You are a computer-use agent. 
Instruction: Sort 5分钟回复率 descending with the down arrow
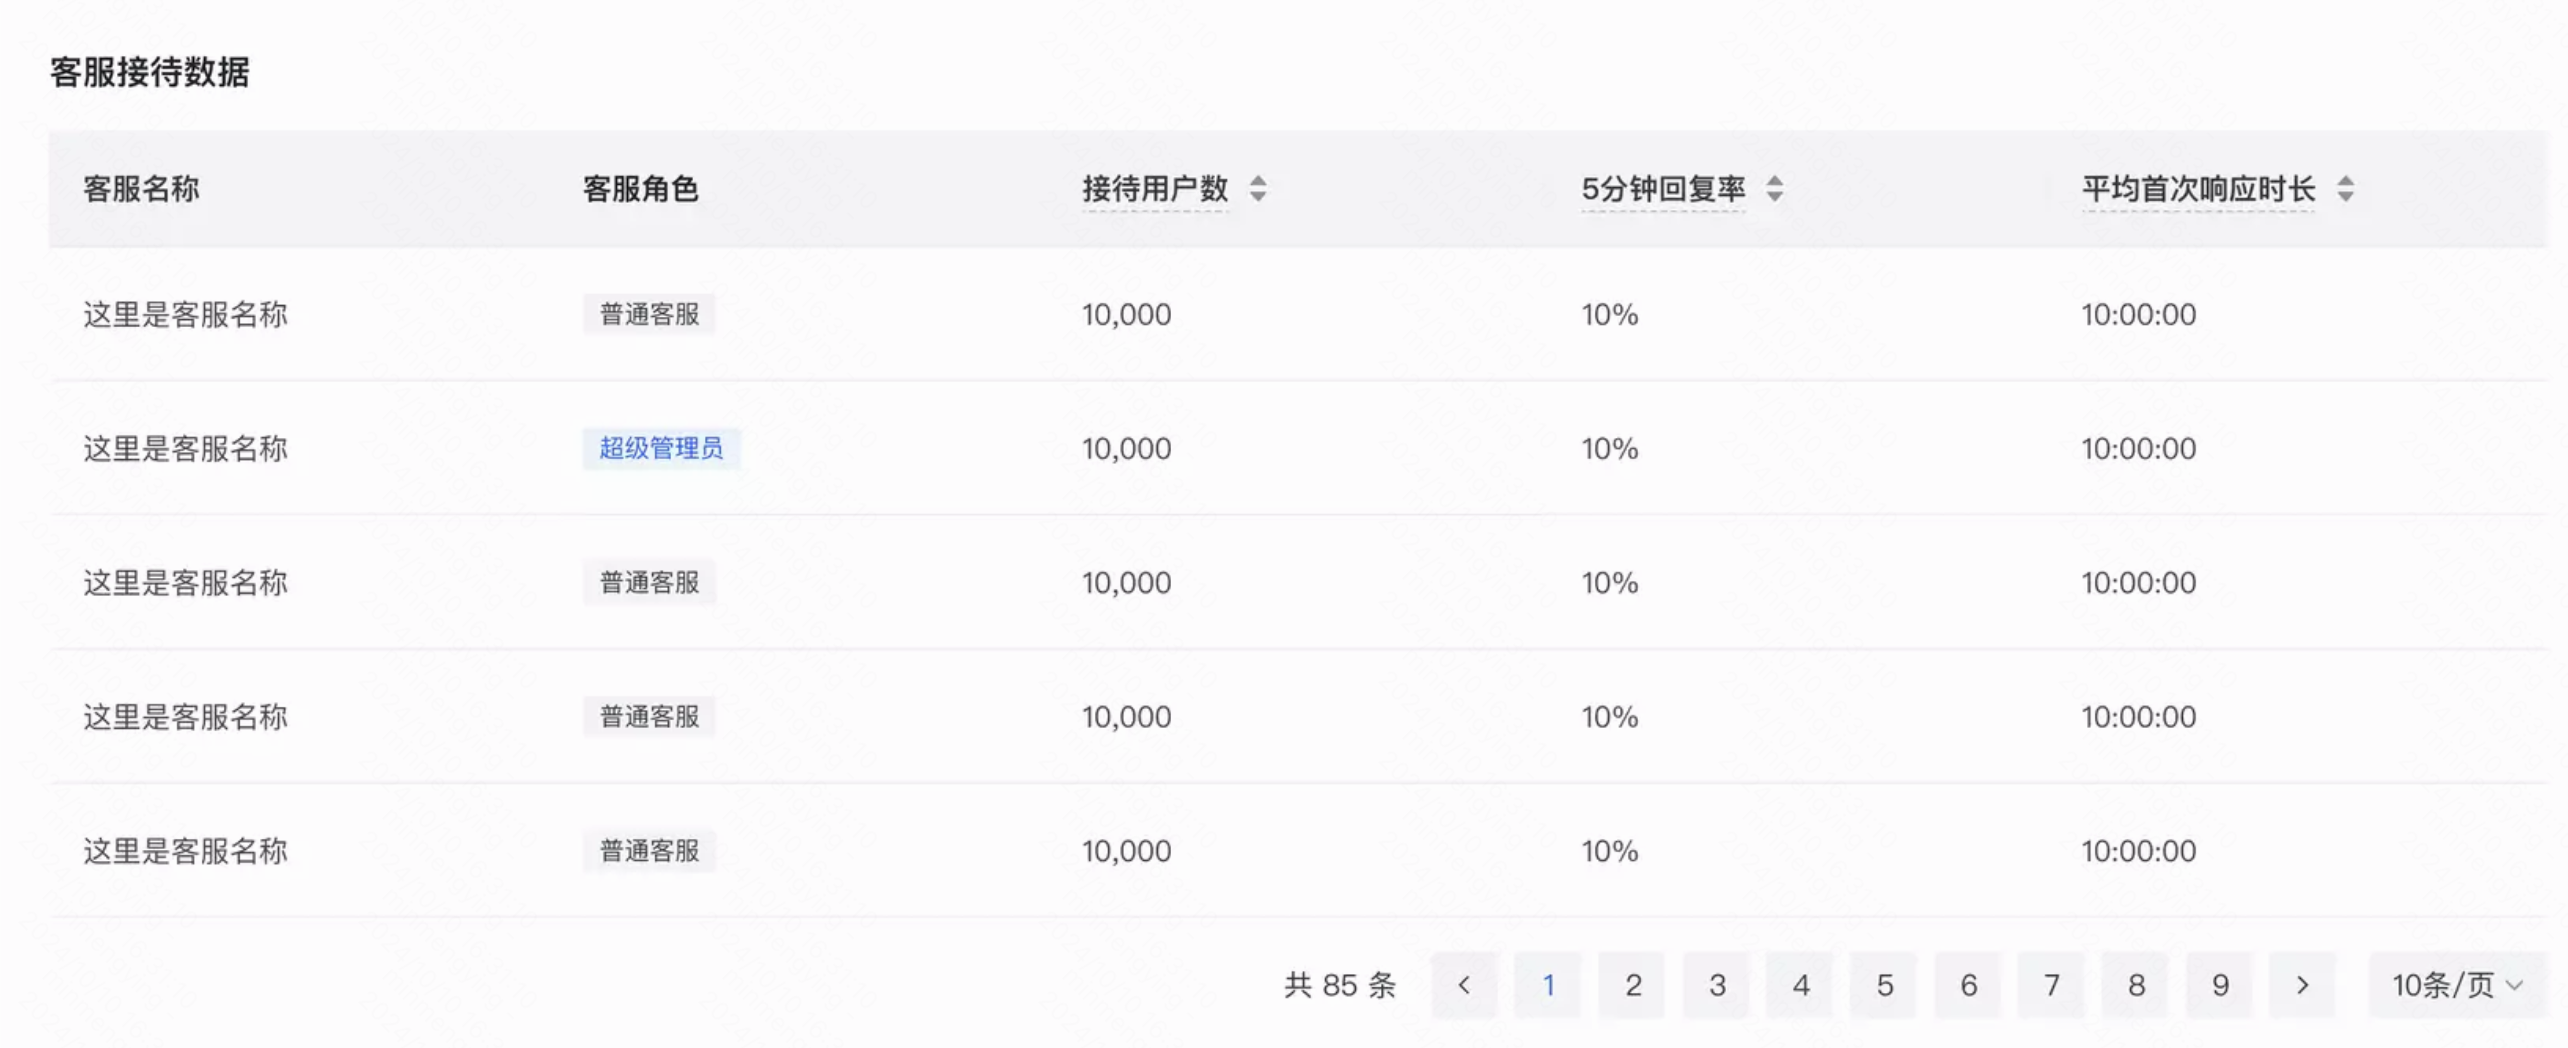click(1775, 195)
